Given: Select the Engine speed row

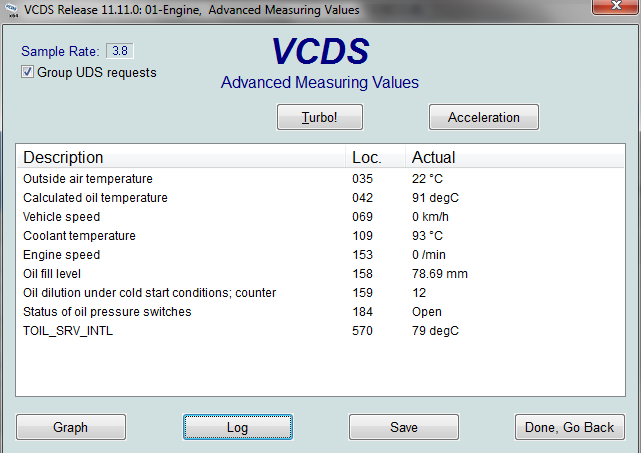Looking at the screenshot, I should (x=320, y=255).
